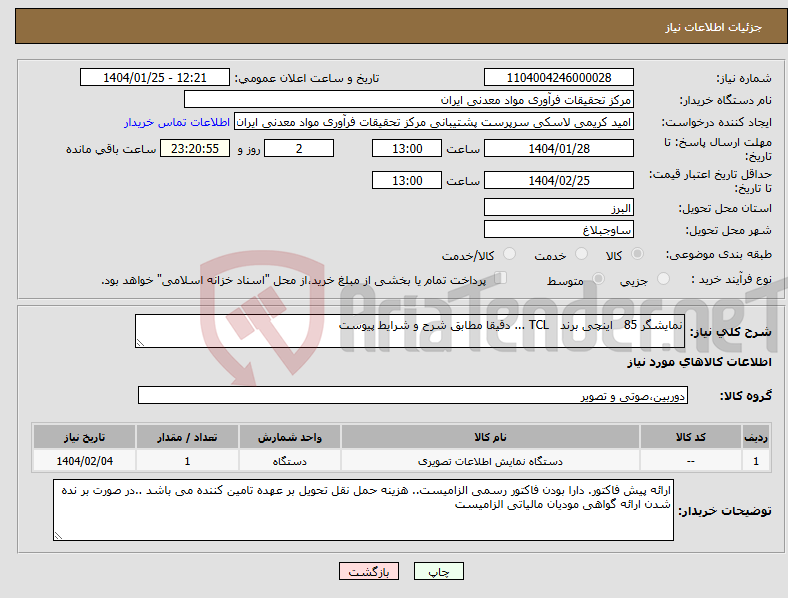Click the delivery province field البرز

[559, 207]
